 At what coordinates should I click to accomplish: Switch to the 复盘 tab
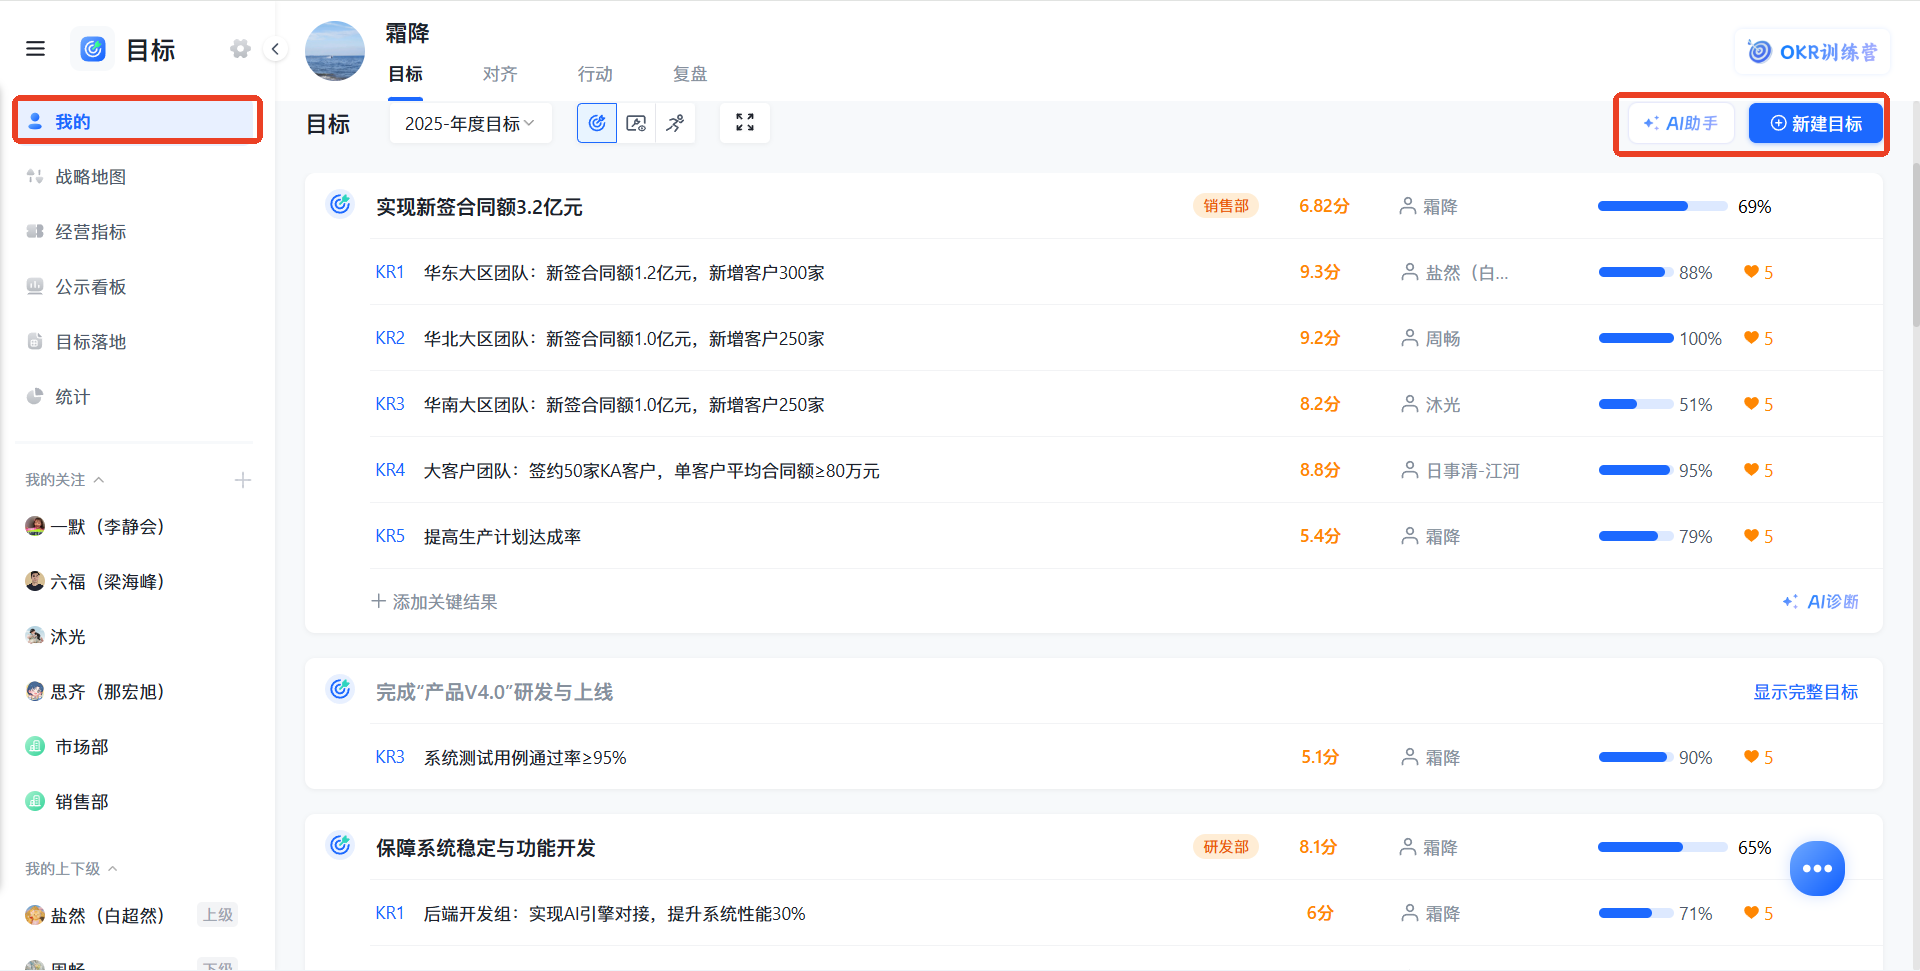(690, 74)
